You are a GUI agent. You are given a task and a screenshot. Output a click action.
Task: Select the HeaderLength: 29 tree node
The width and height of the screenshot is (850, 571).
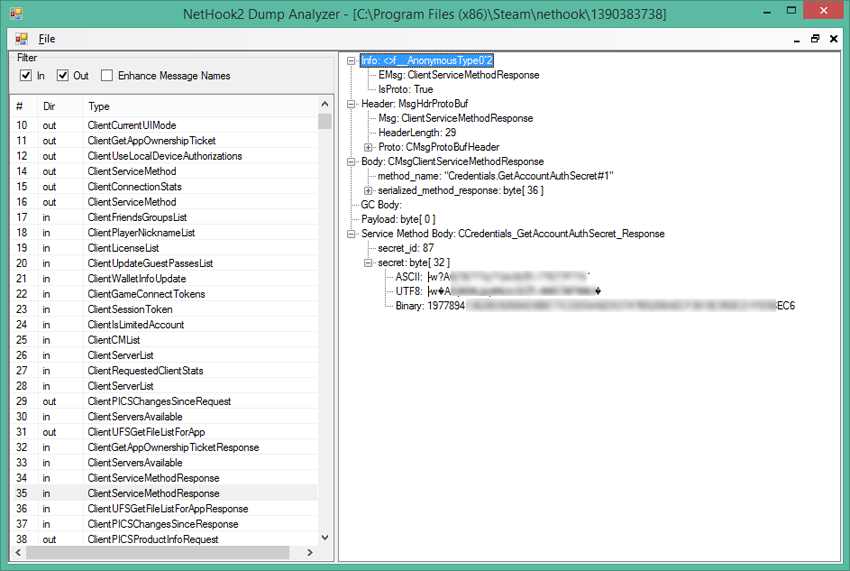click(417, 133)
